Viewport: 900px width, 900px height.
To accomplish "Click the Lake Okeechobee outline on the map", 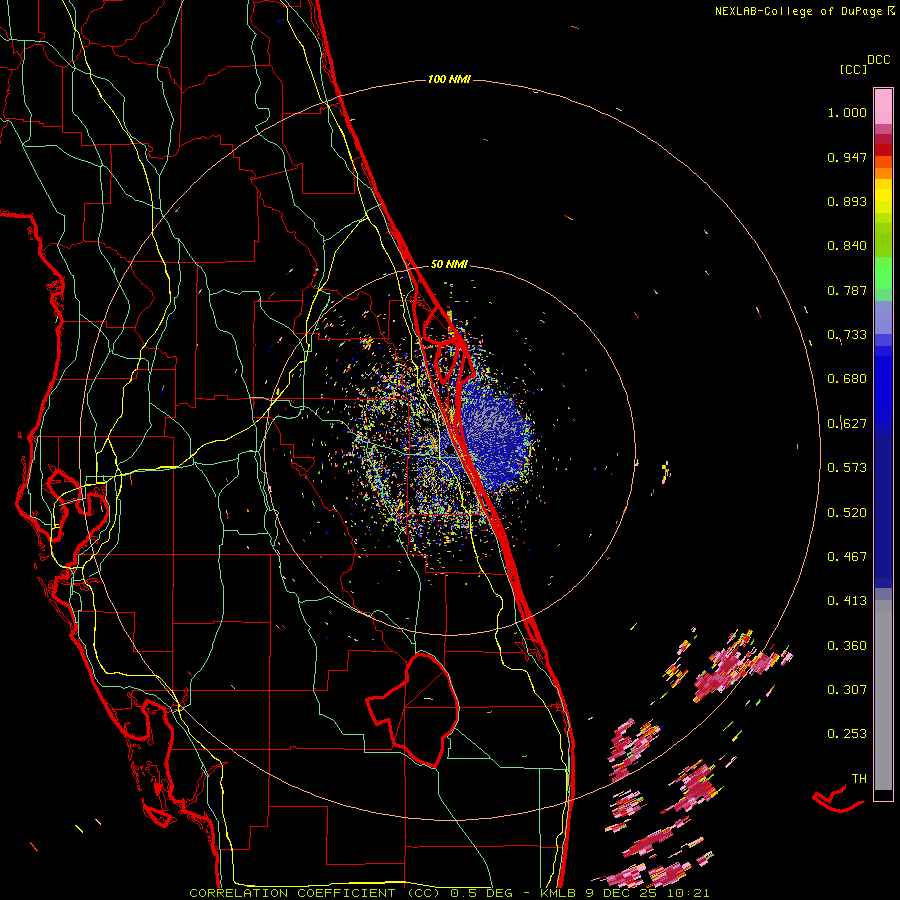I will point(414,709).
